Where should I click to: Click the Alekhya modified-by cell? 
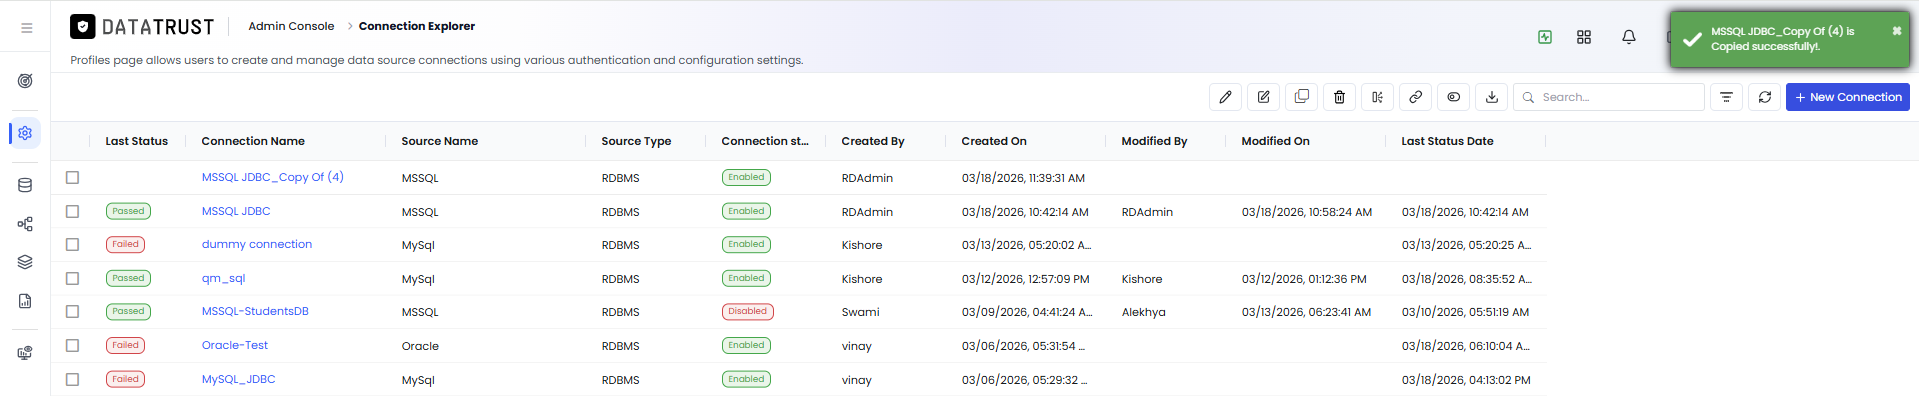pos(1143,312)
